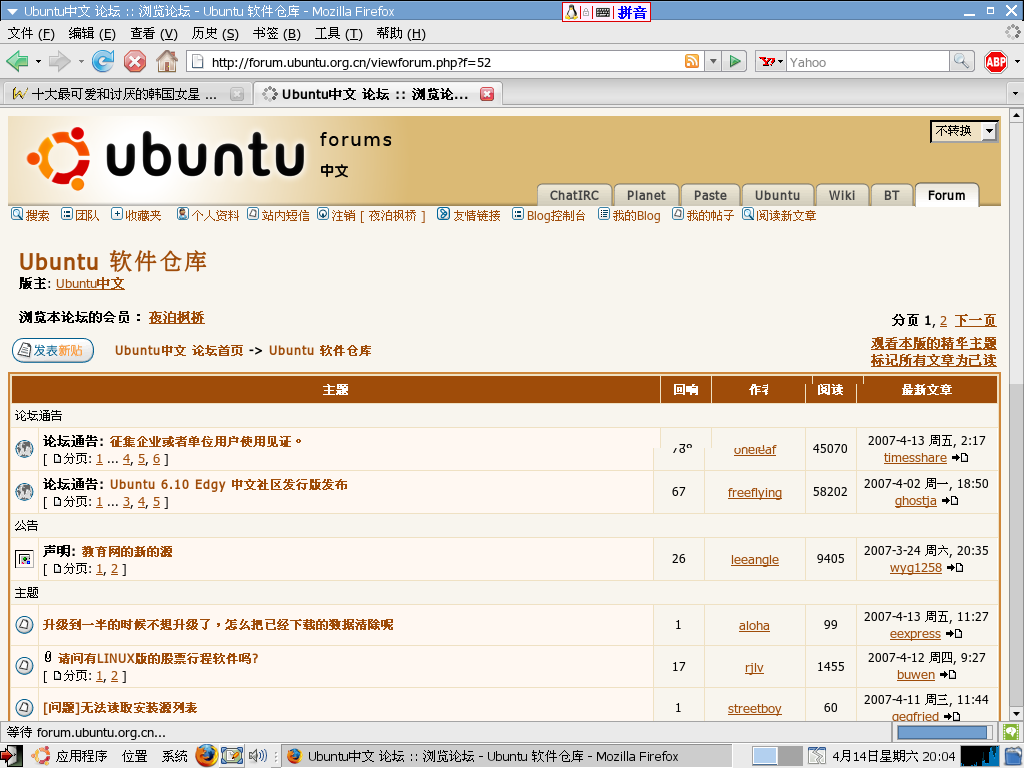Open the tab list dropdown at tab bar end
This screenshot has height=768, width=1024.
point(1015,94)
